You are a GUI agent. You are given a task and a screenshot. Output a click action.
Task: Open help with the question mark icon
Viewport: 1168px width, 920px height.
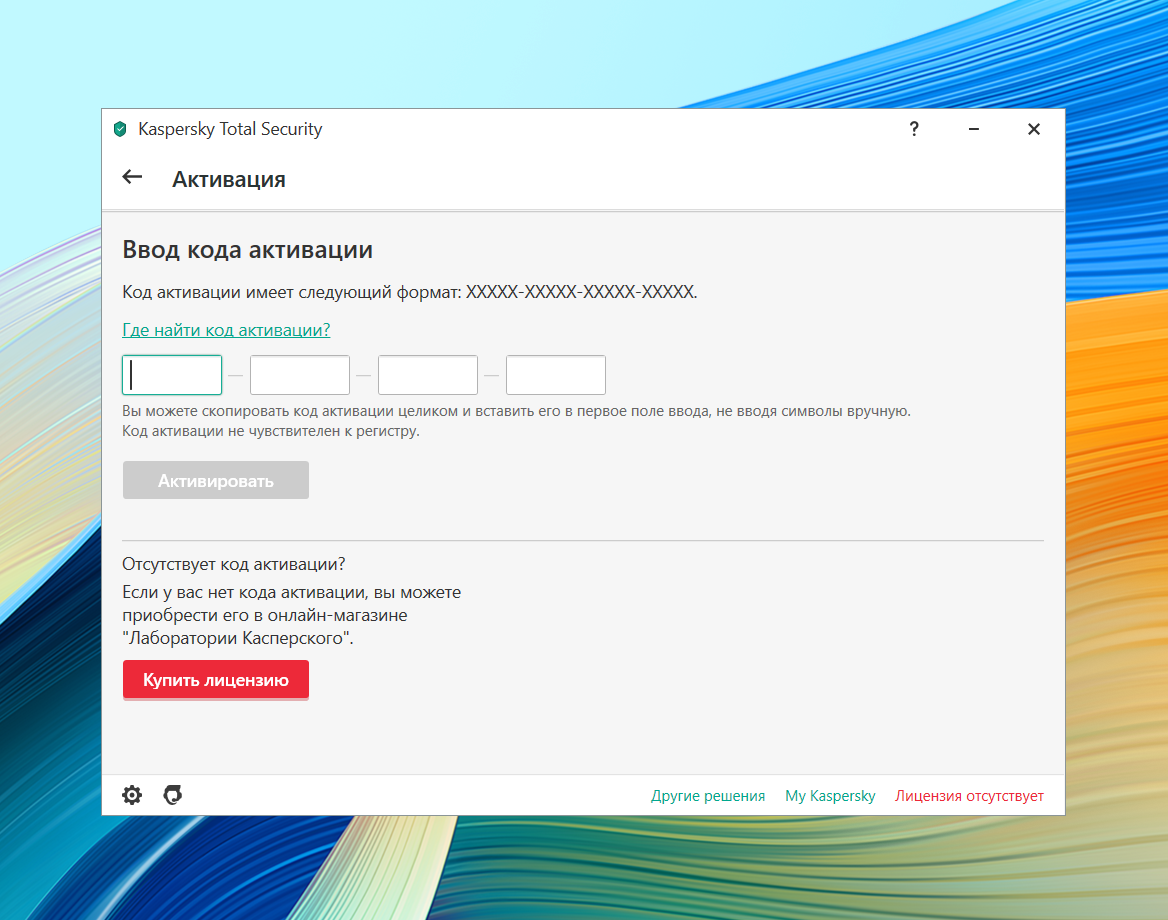914,129
